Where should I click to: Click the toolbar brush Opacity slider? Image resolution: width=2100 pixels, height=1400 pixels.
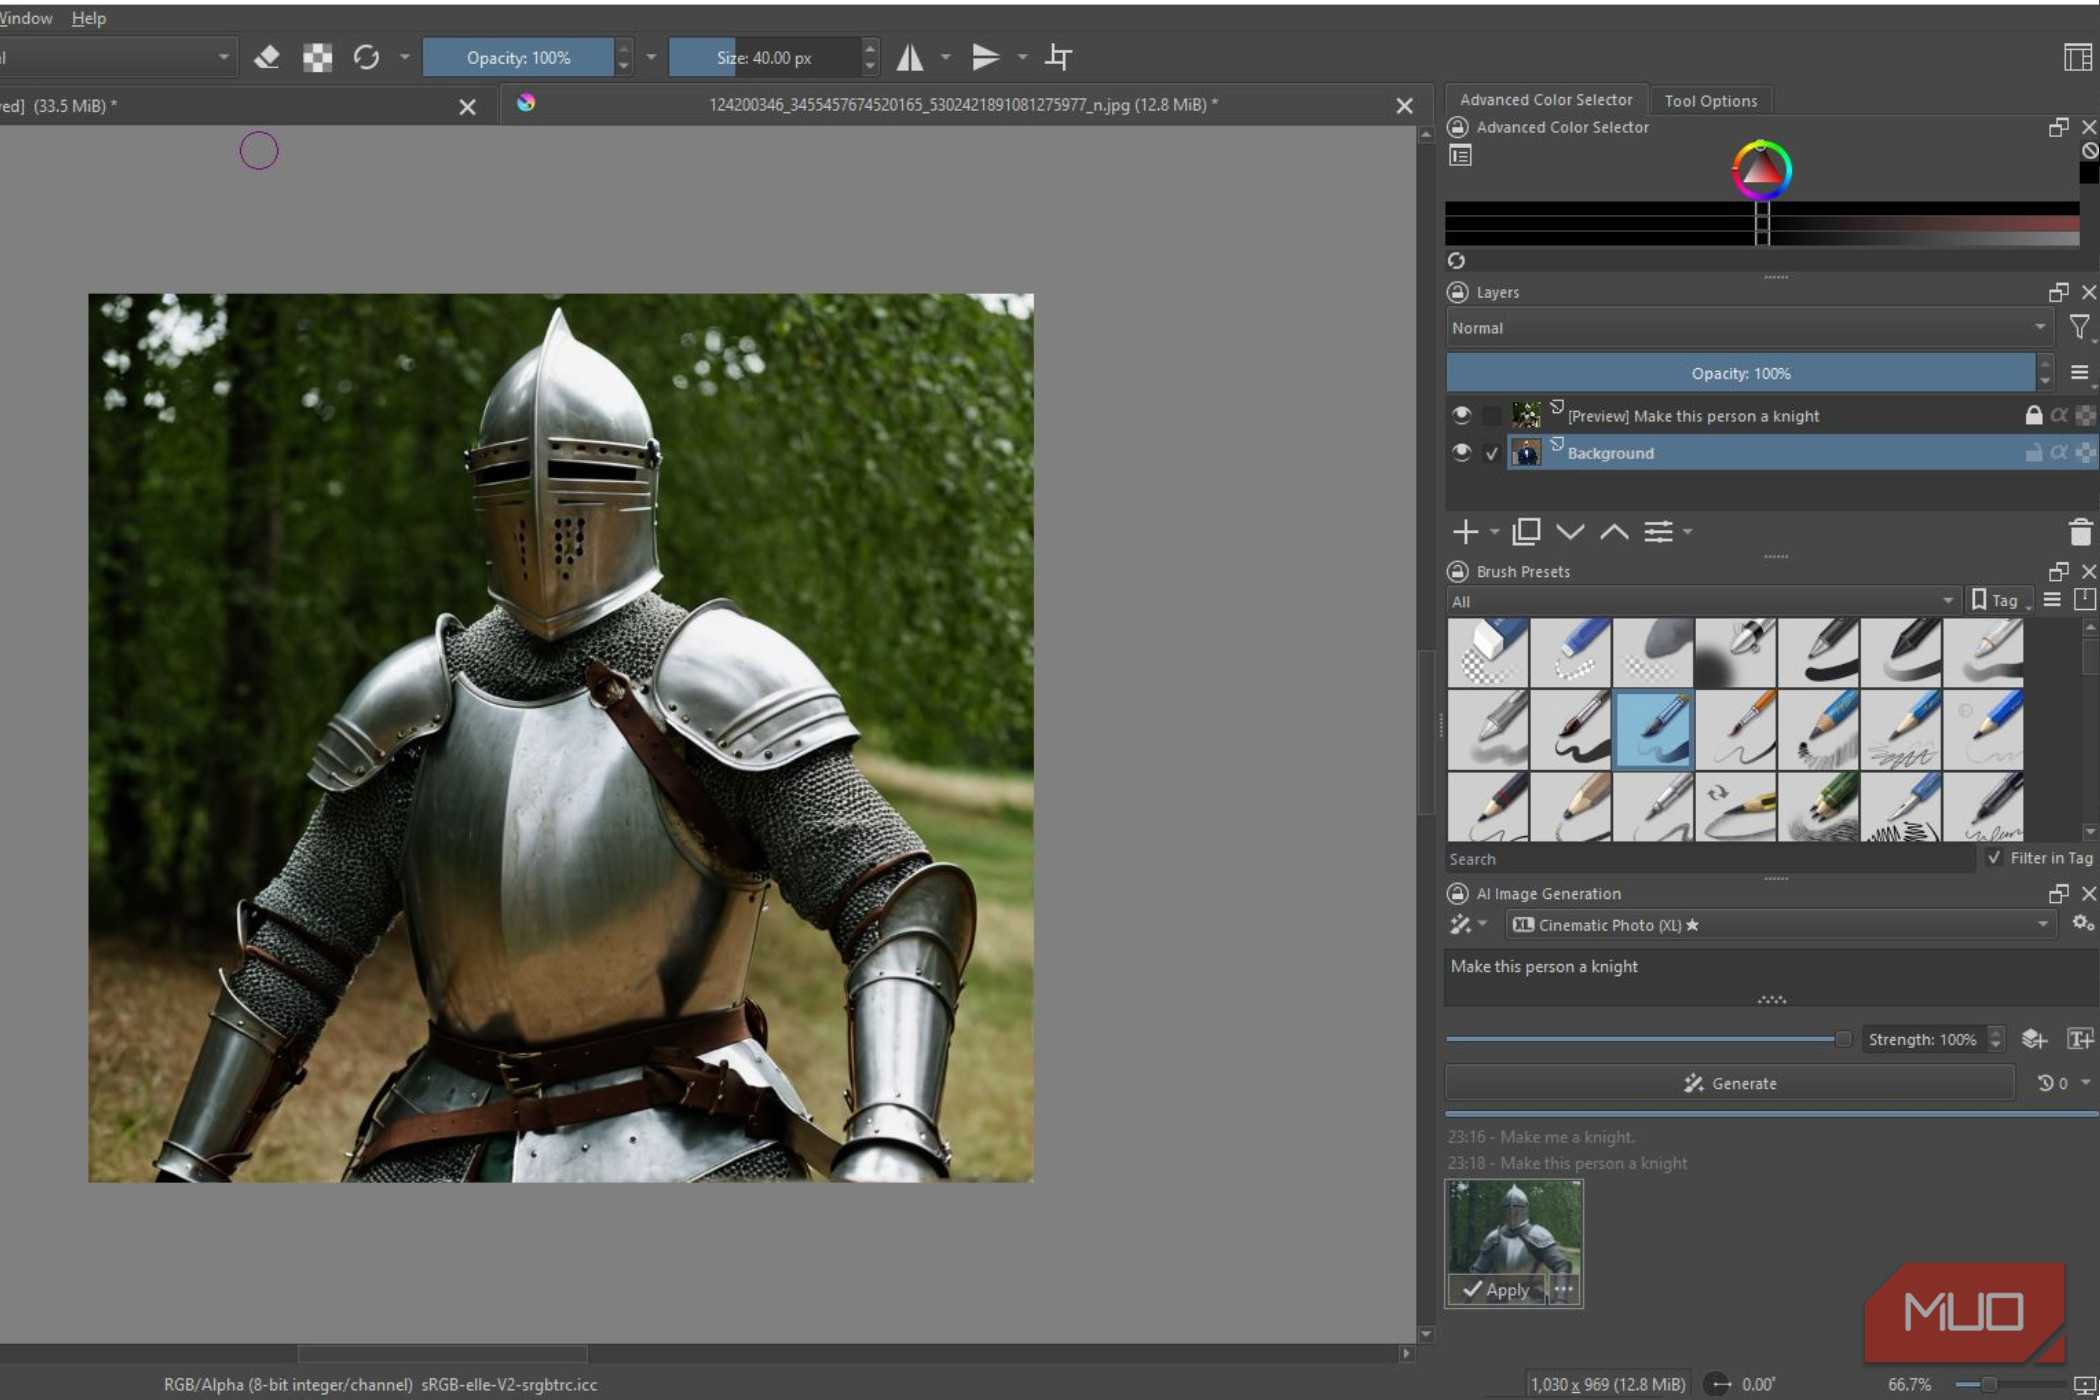[518, 58]
